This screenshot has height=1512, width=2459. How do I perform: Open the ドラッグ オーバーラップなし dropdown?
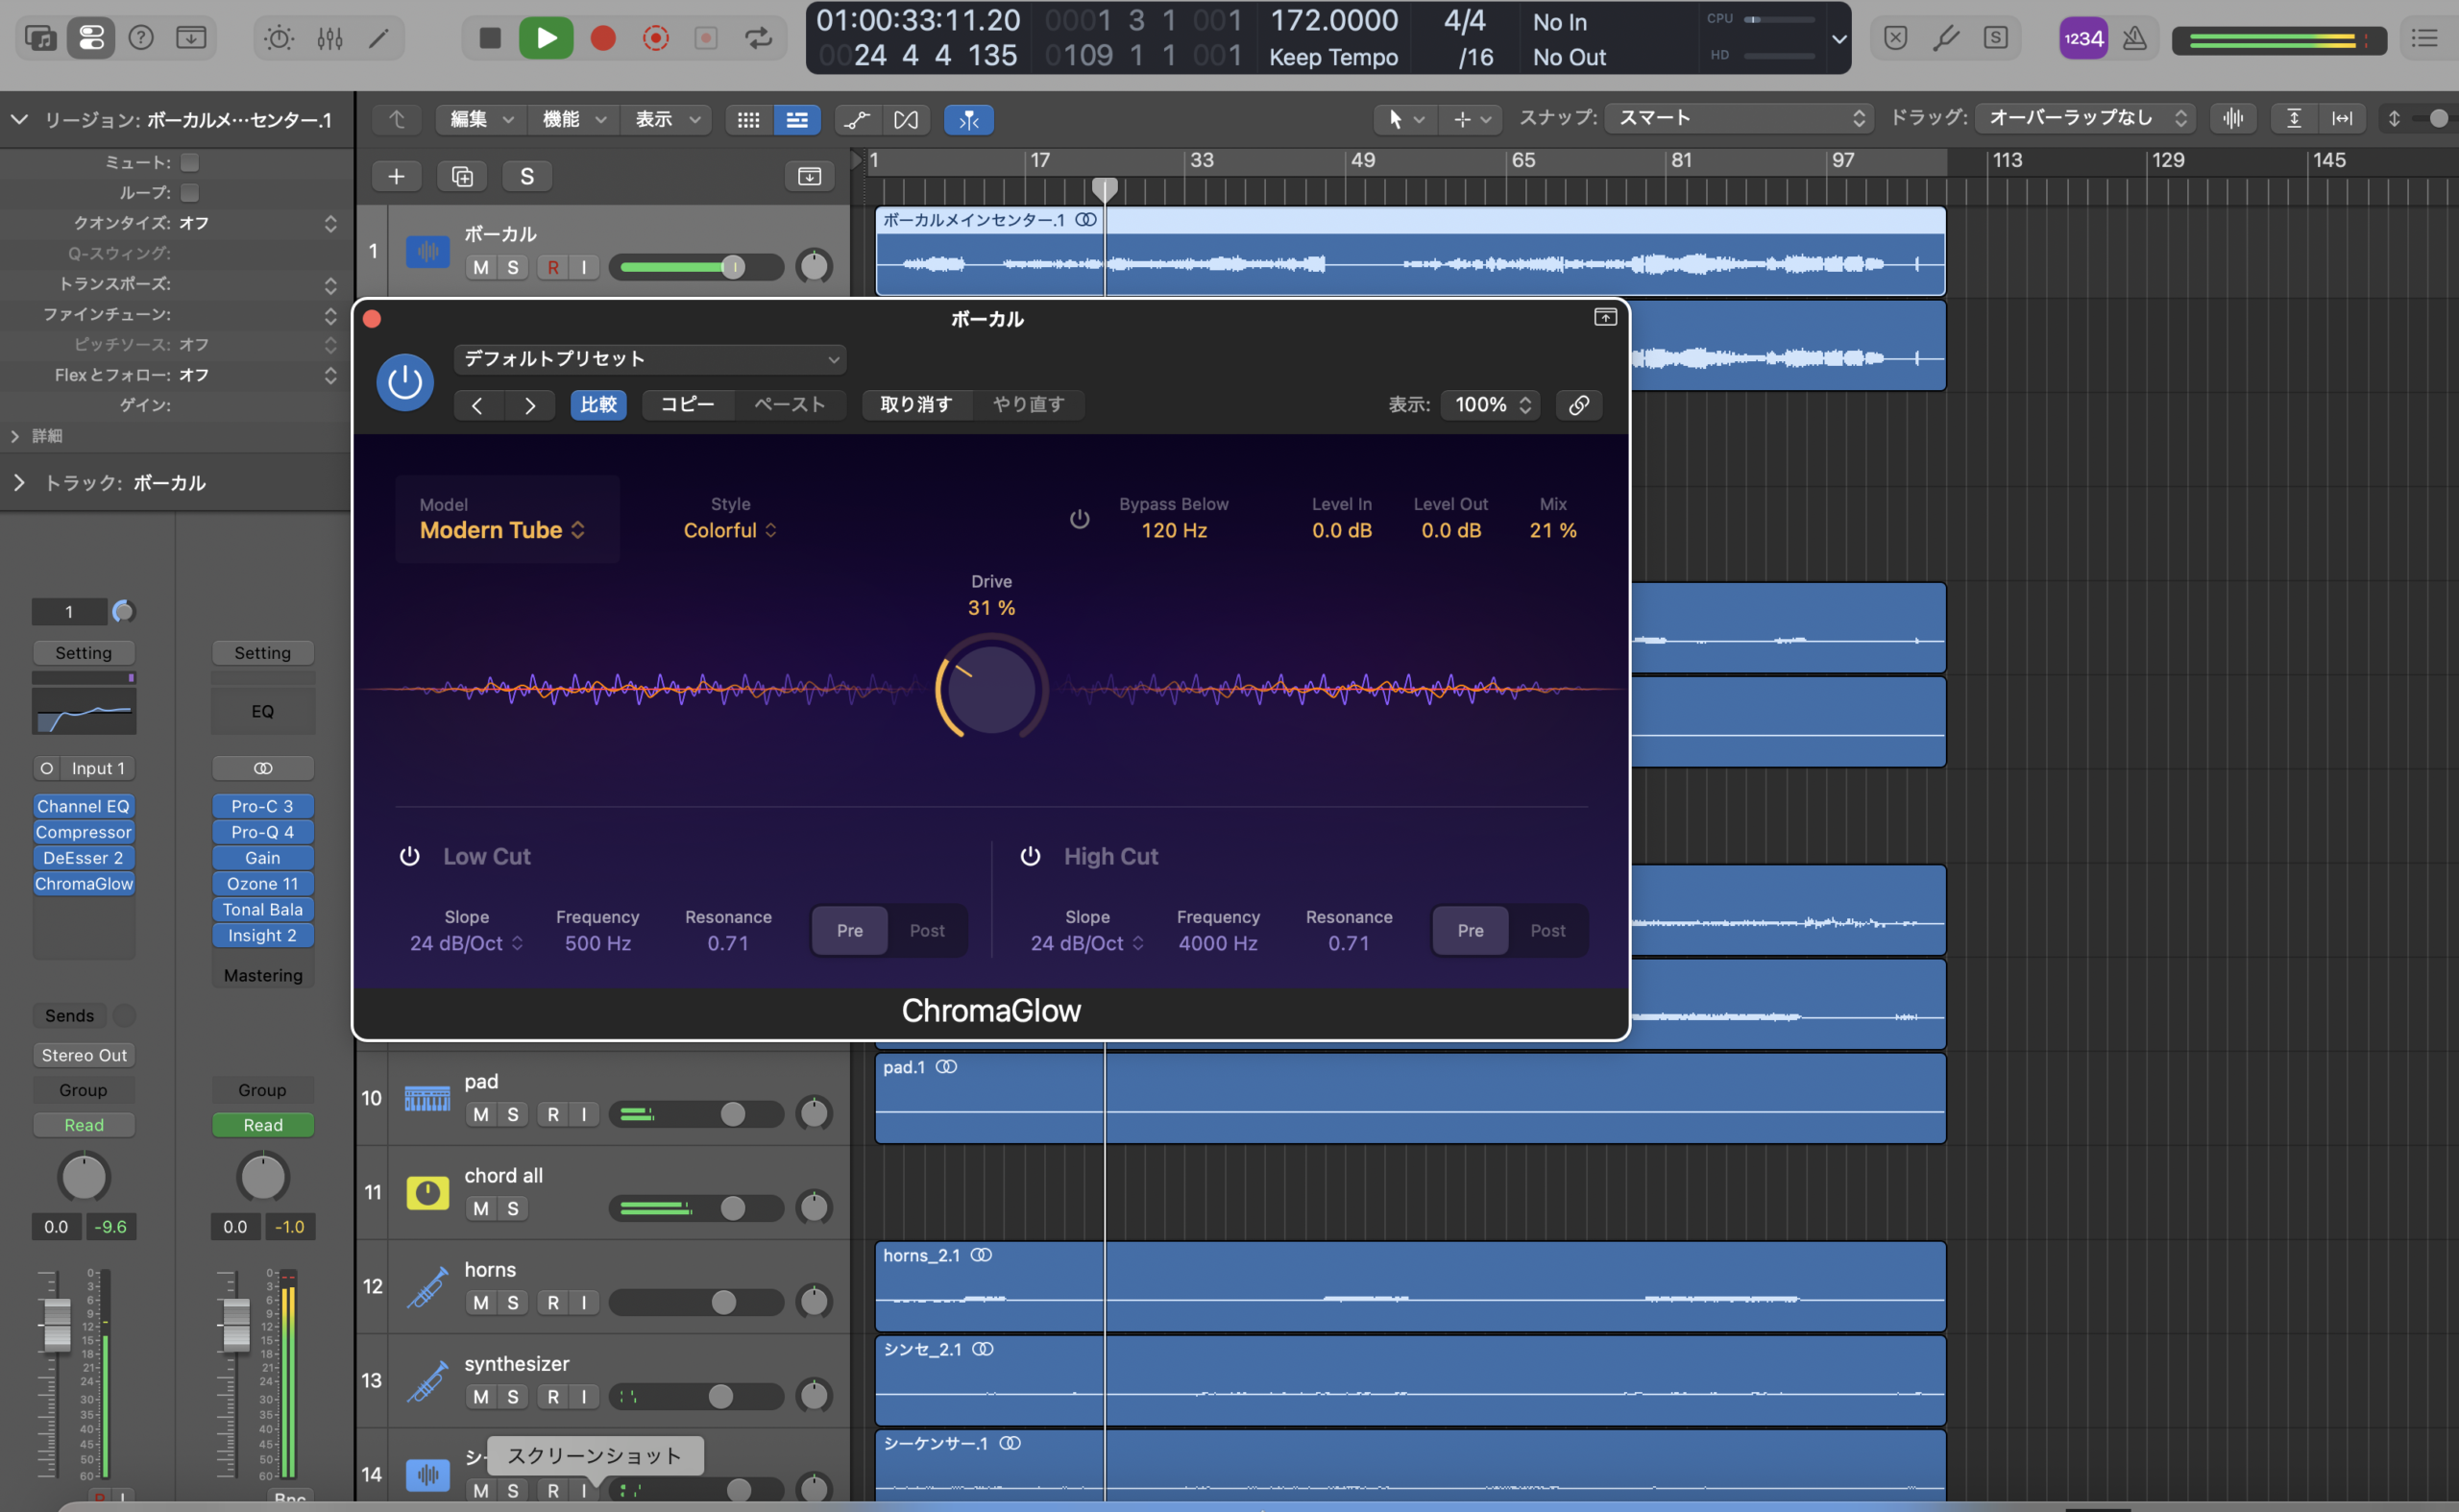point(2085,118)
